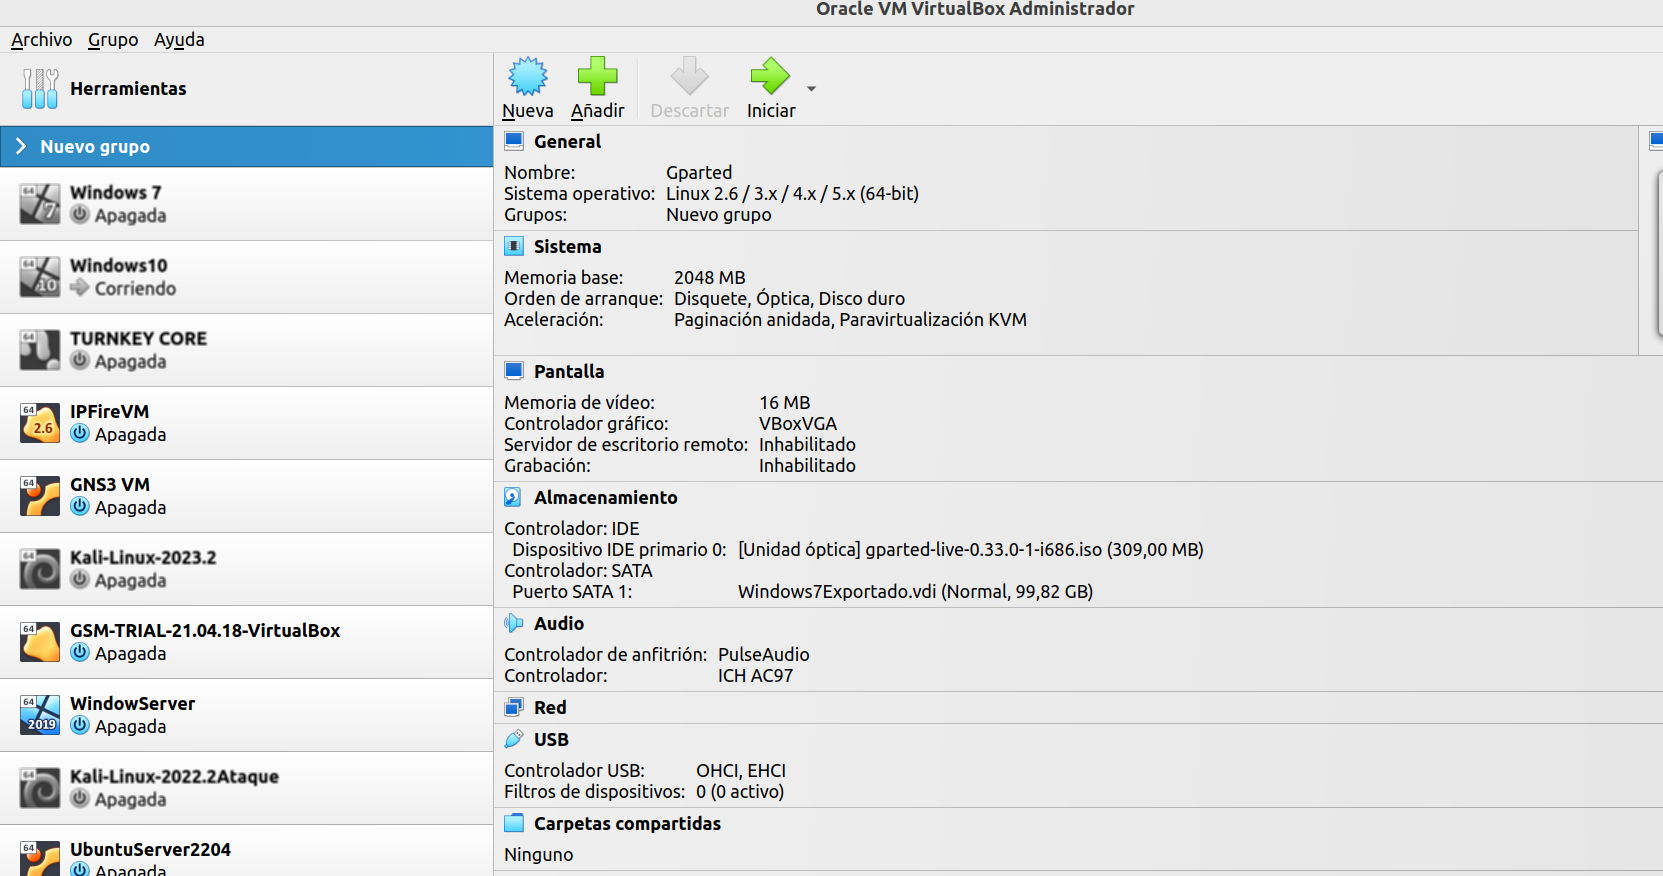Open the Archivo menu

pos(41,40)
